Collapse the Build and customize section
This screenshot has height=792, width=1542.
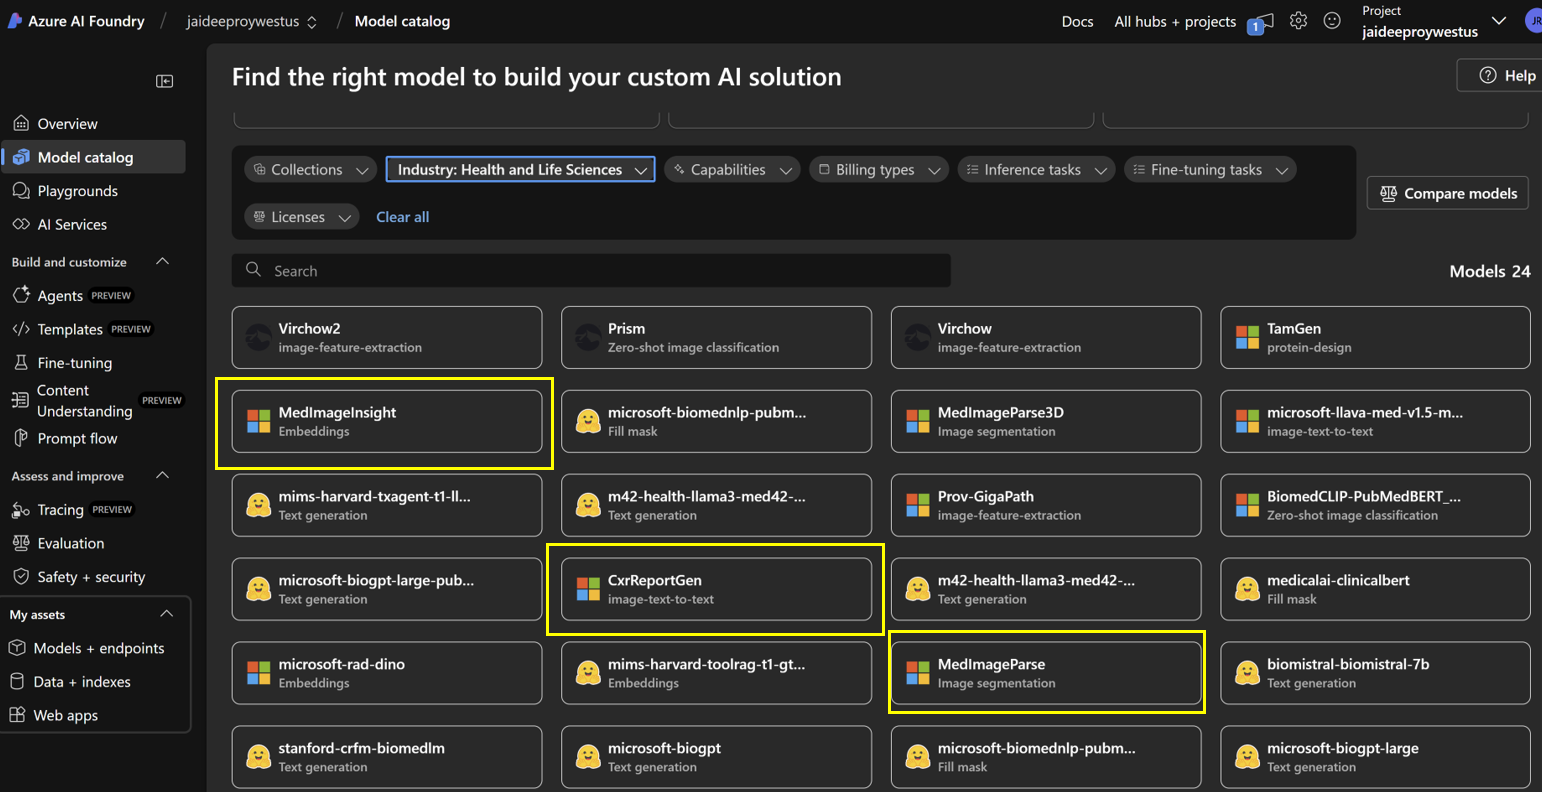pos(163,262)
